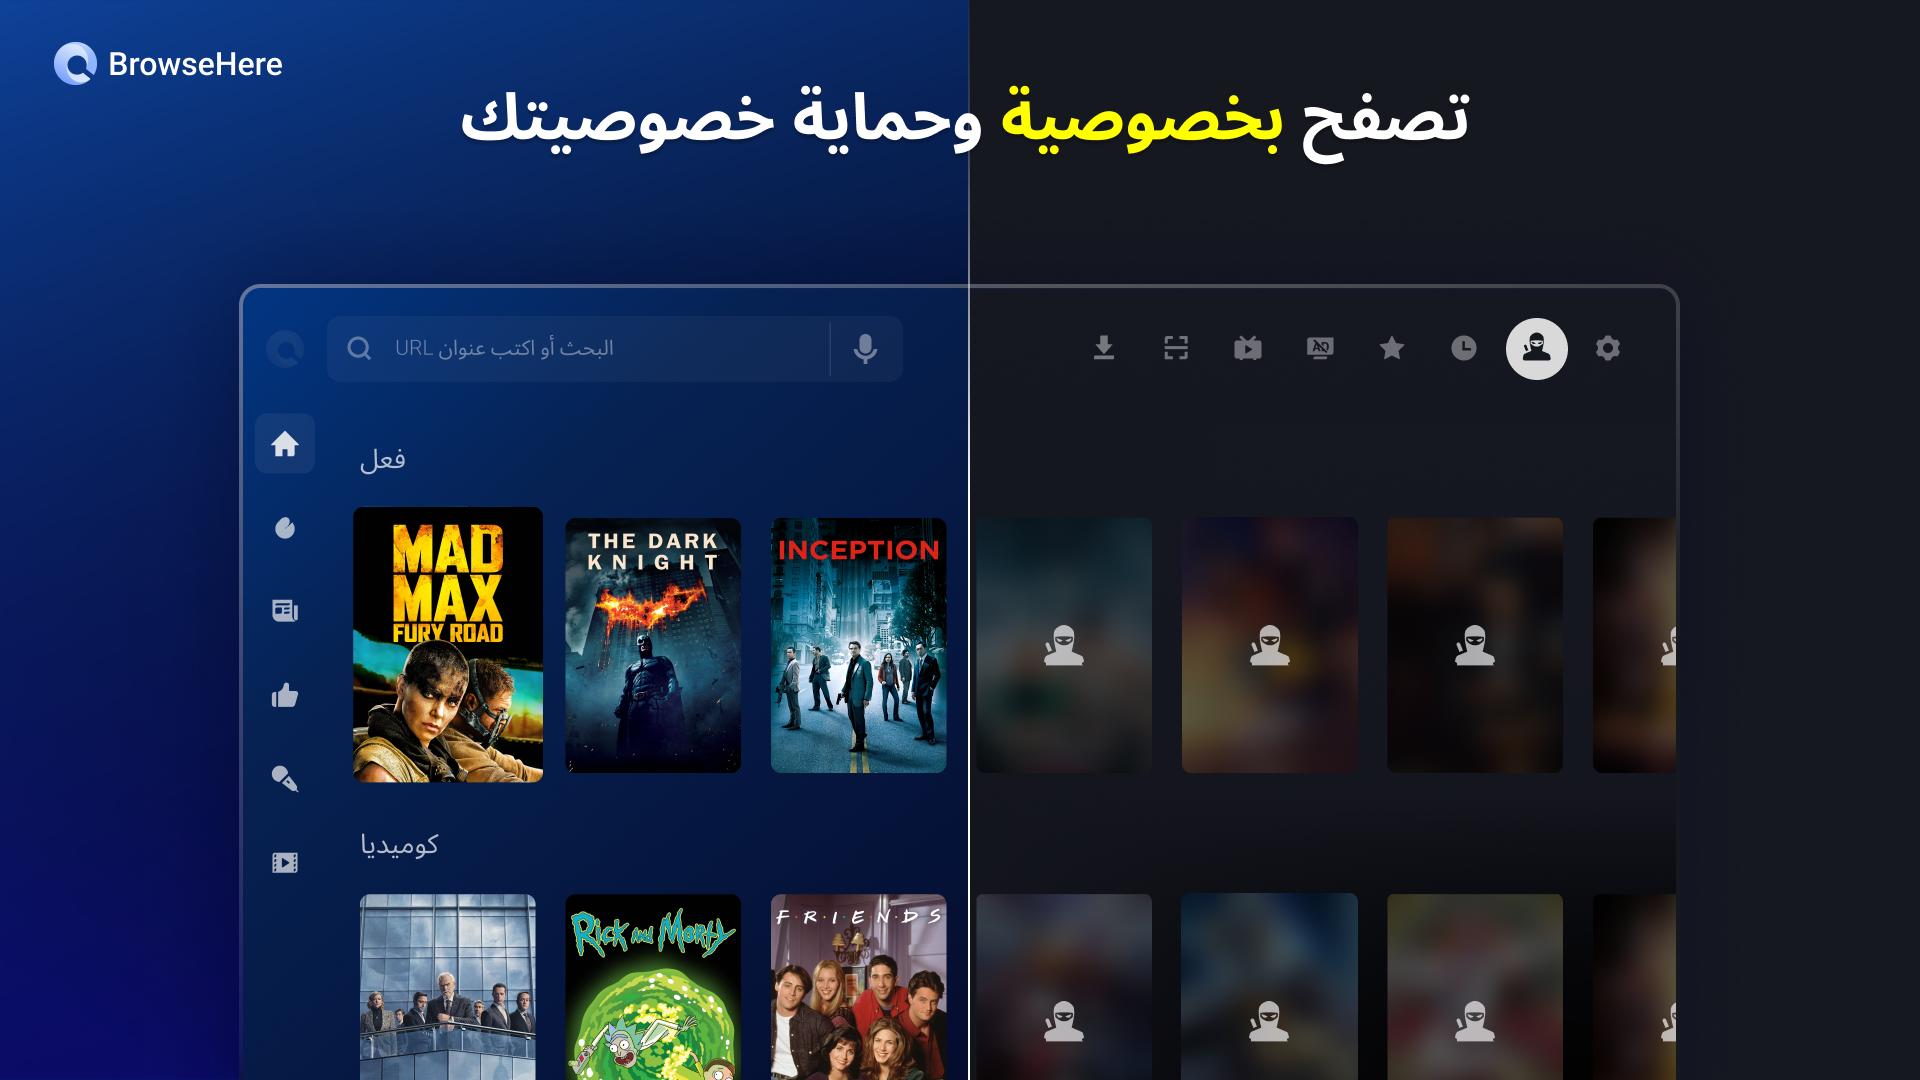1920x1080 pixels.
Task: Open the QR scan icon
Action: coord(1176,348)
